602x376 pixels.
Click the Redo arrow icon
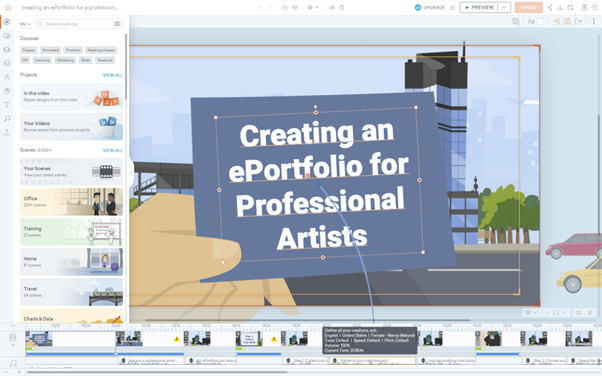[x=270, y=7]
